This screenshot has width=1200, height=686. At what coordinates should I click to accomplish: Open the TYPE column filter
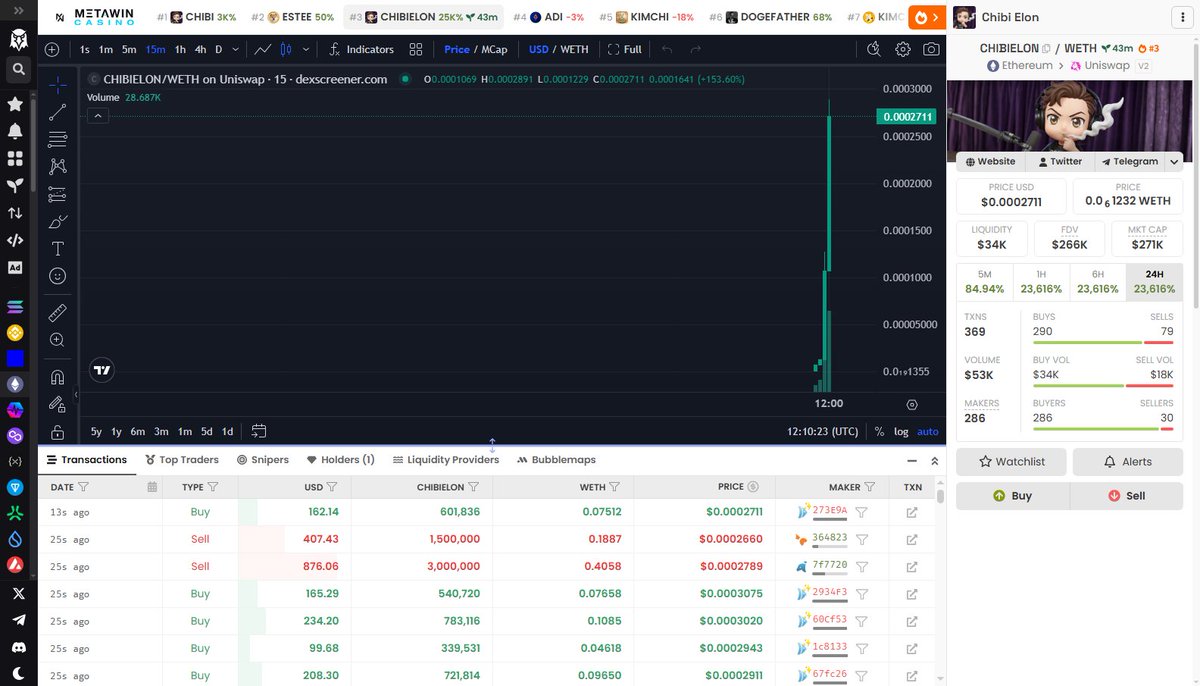(212, 487)
